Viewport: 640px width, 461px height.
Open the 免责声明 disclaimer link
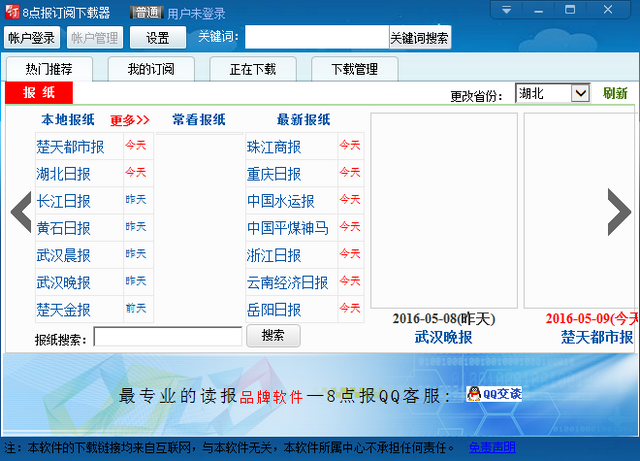click(x=492, y=447)
